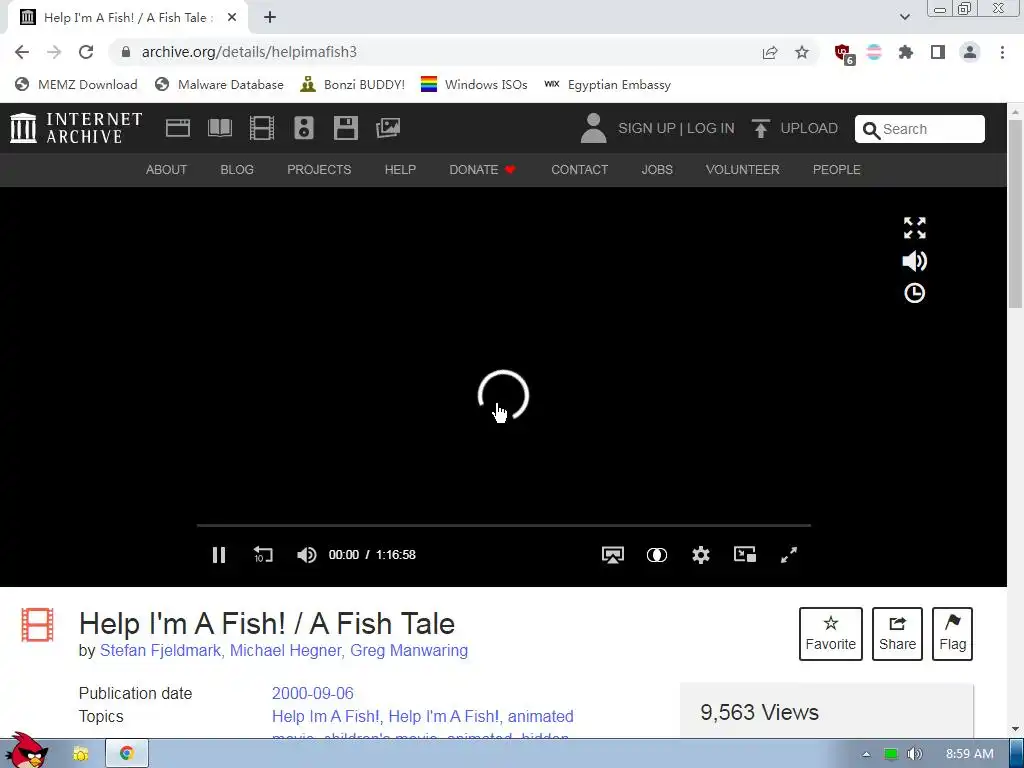The width and height of the screenshot is (1024, 768).
Task: Open the Video filmstrip icon
Action: click(x=262, y=128)
